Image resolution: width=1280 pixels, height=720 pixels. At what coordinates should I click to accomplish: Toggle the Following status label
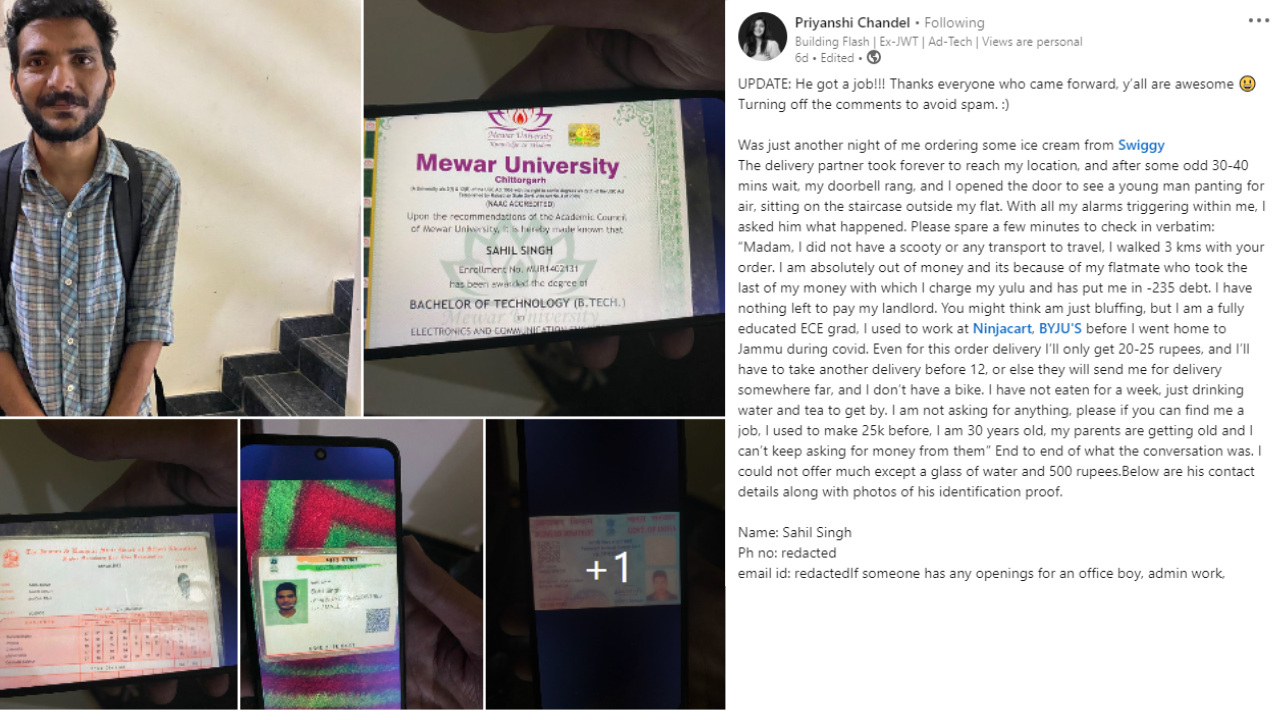954,22
